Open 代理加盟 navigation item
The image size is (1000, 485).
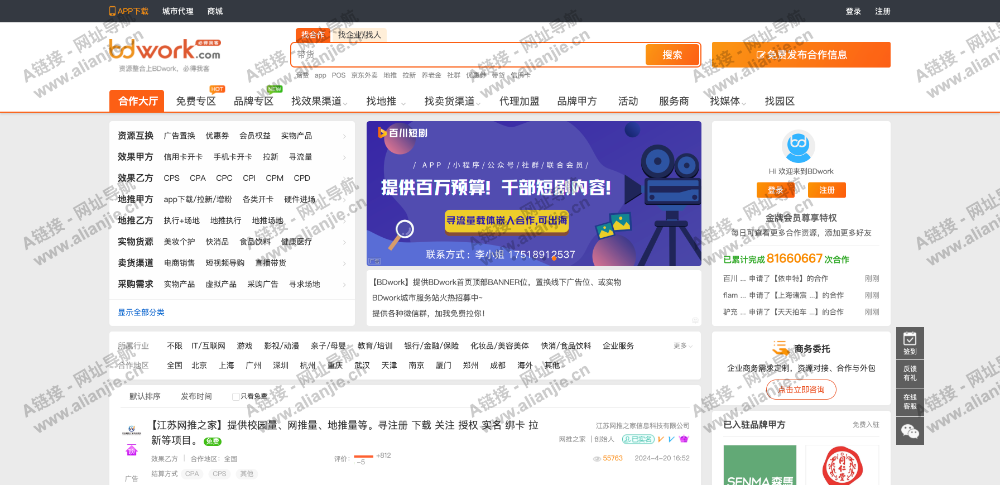[x=519, y=101]
